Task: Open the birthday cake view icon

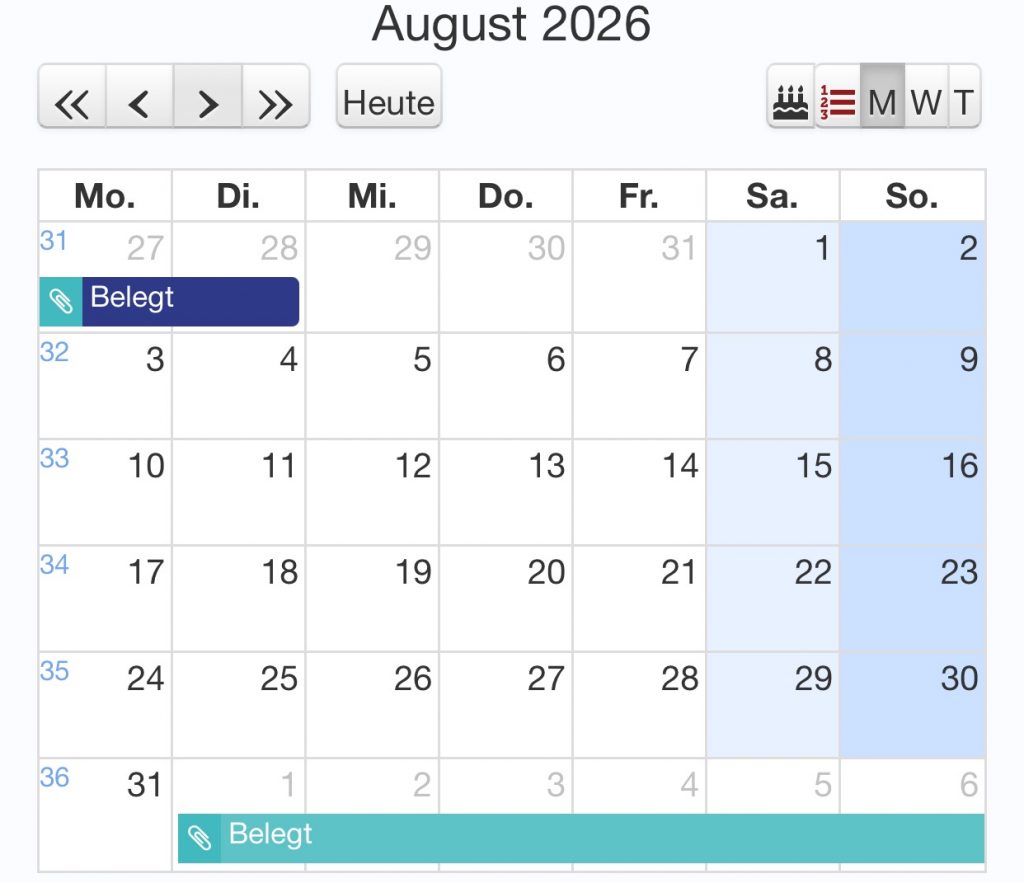Action: point(791,101)
